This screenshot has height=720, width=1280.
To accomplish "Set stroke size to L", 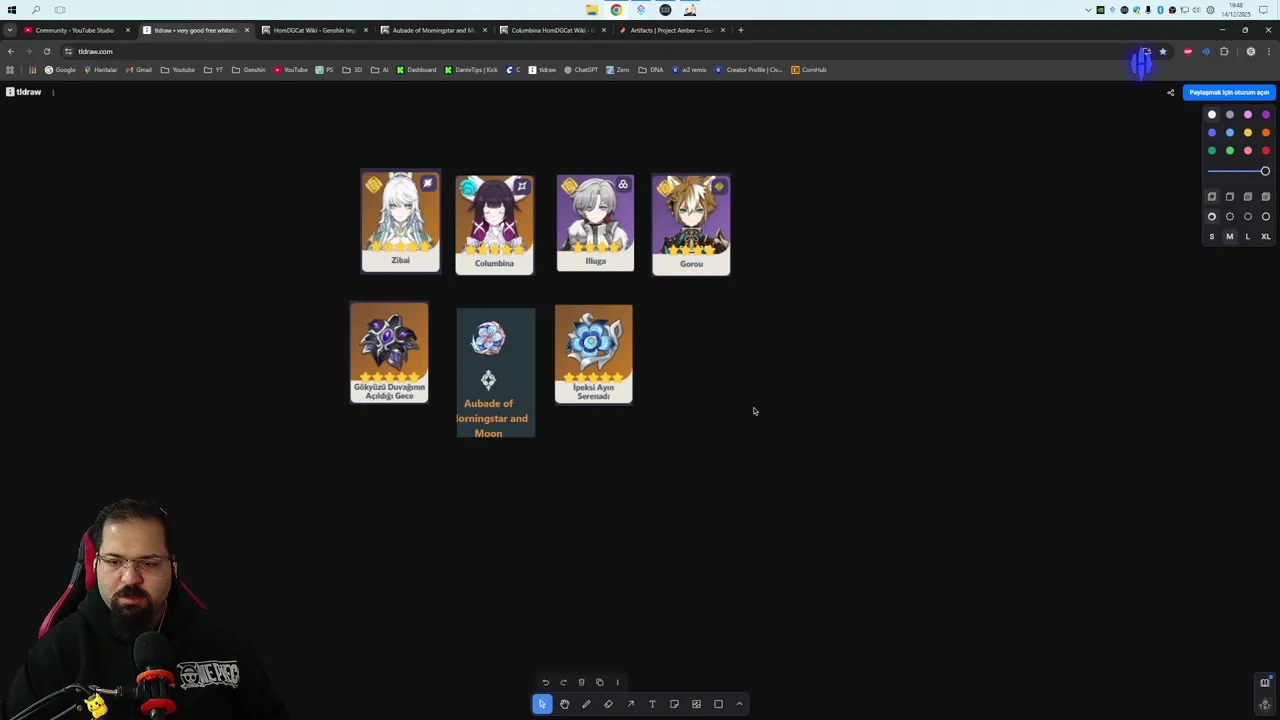I will 1248,237.
